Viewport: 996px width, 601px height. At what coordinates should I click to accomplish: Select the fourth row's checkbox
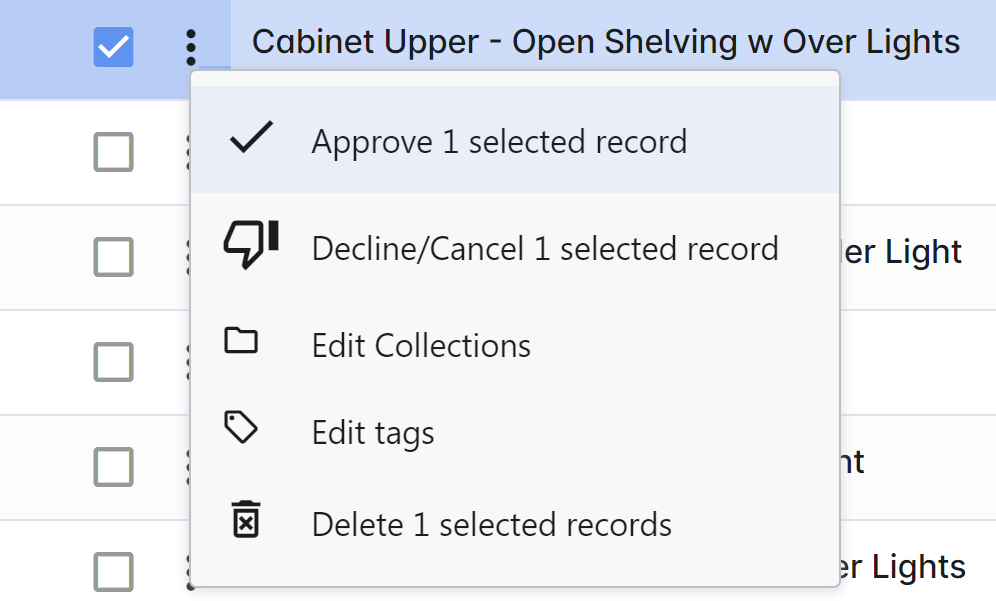click(113, 361)
